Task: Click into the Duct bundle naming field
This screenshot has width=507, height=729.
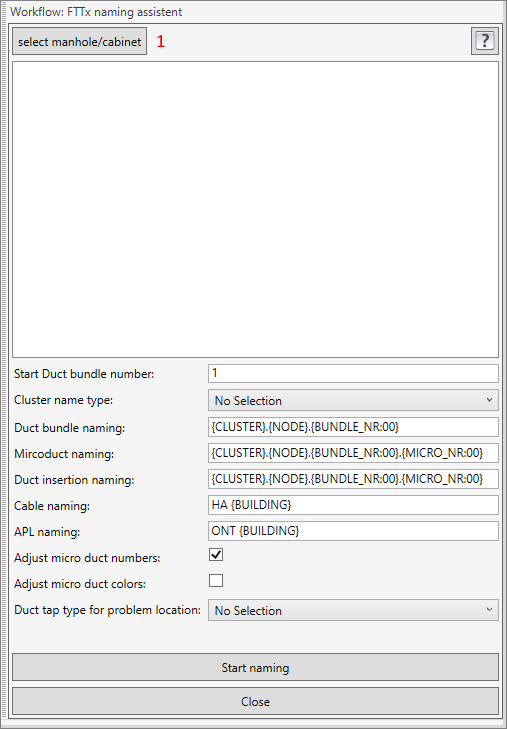Action: pyautogui.click(x=353, y=427)
